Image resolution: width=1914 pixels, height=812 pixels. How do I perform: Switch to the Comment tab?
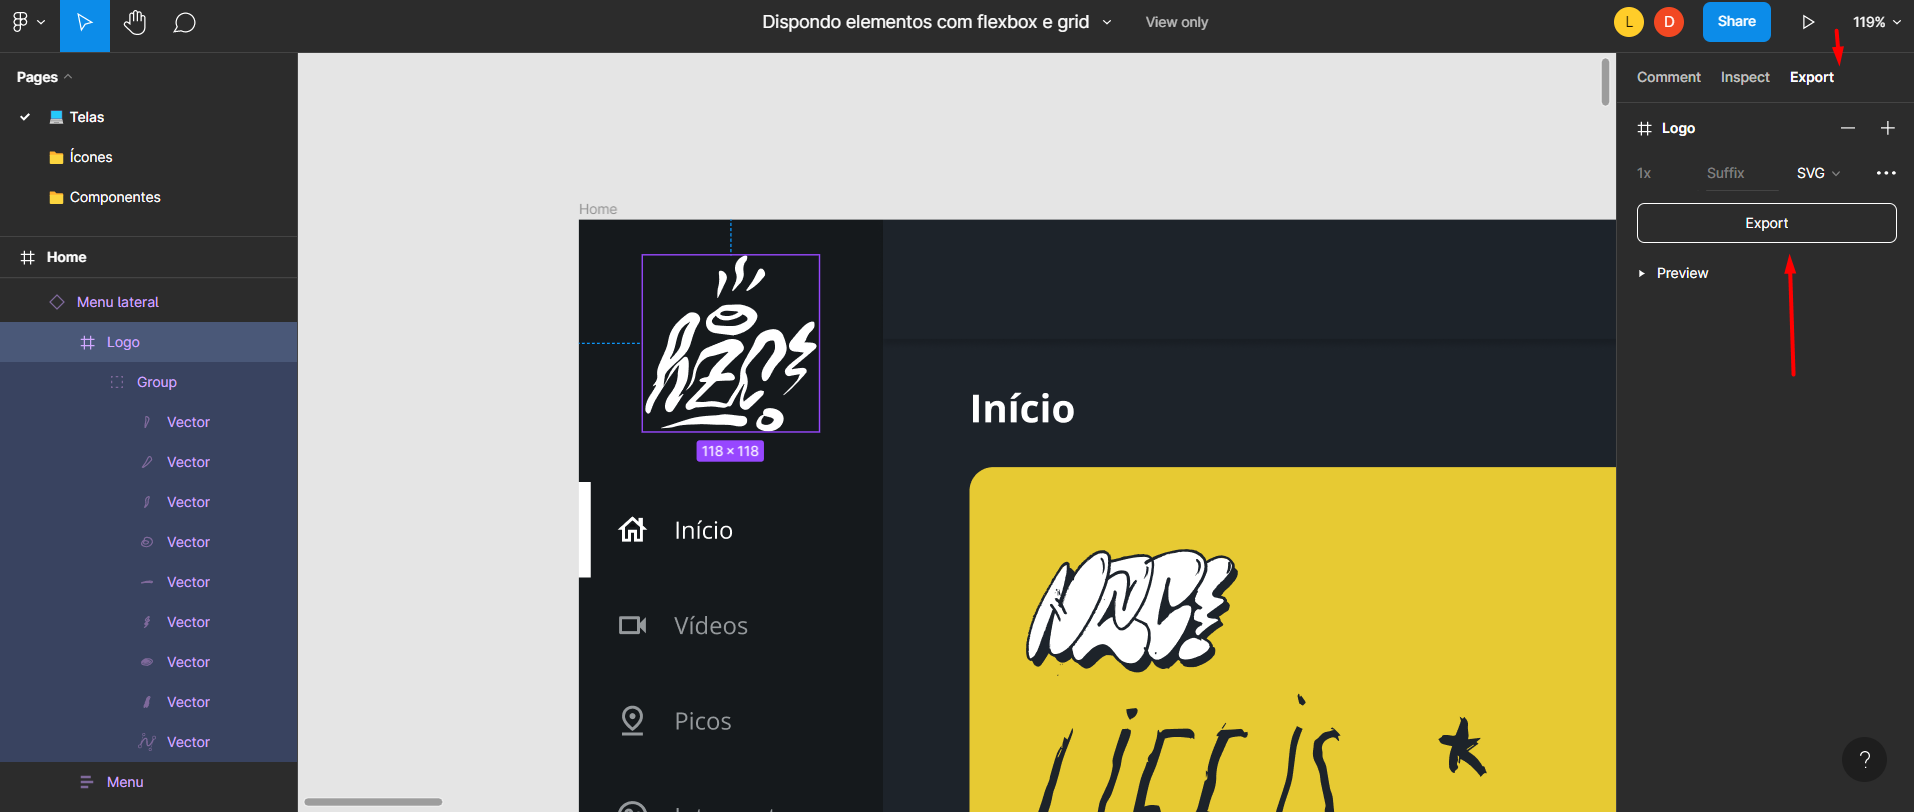[1668, 77]
